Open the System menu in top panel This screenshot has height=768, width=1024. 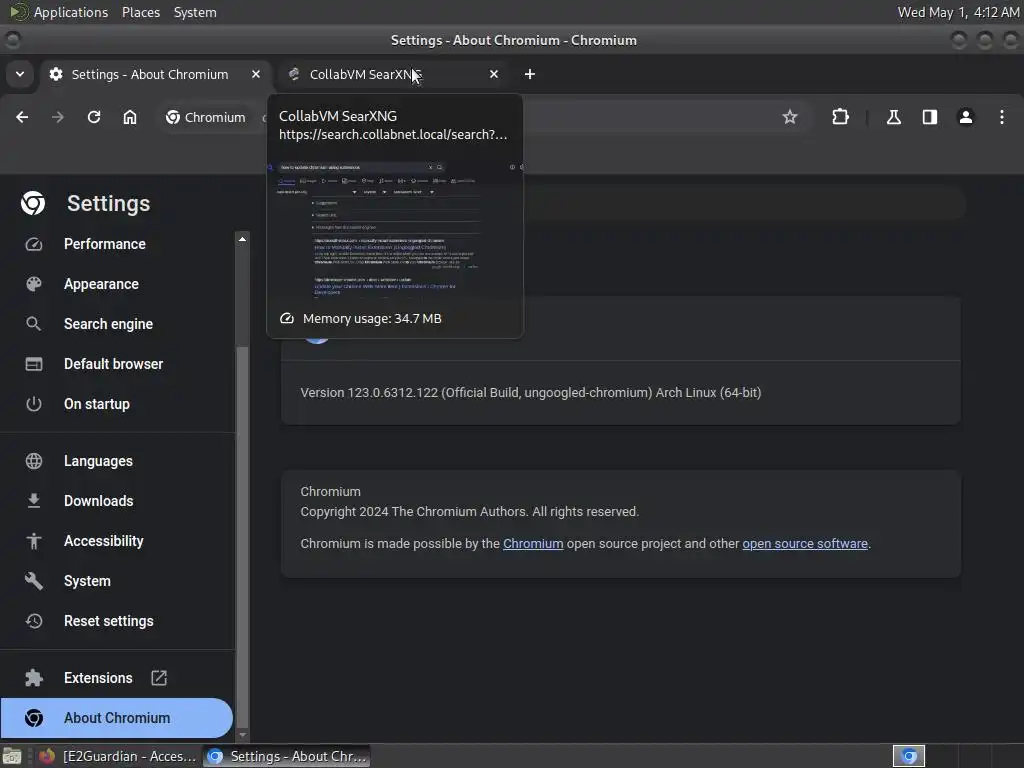pos(195,12)
